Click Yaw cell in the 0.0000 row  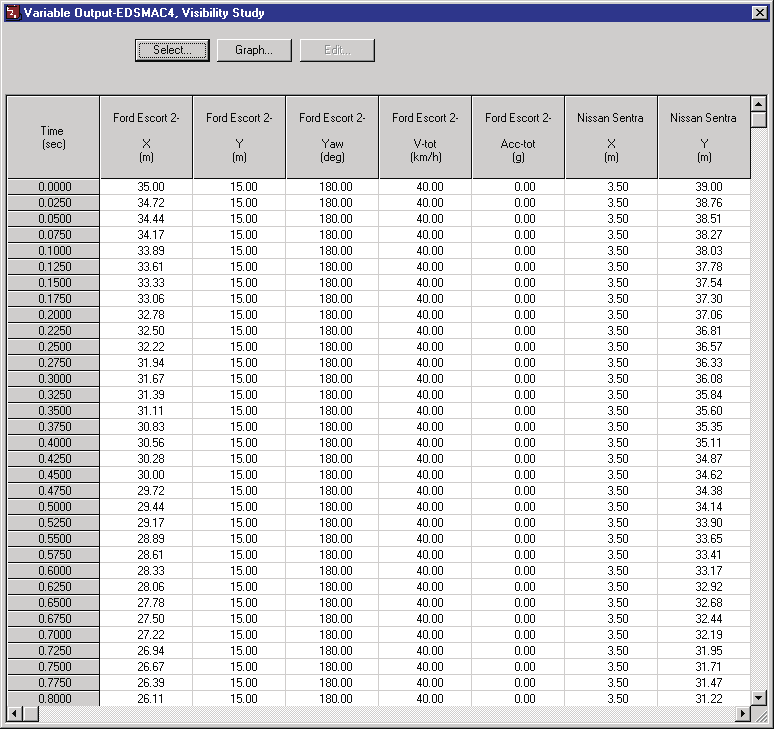coord(332,187)
